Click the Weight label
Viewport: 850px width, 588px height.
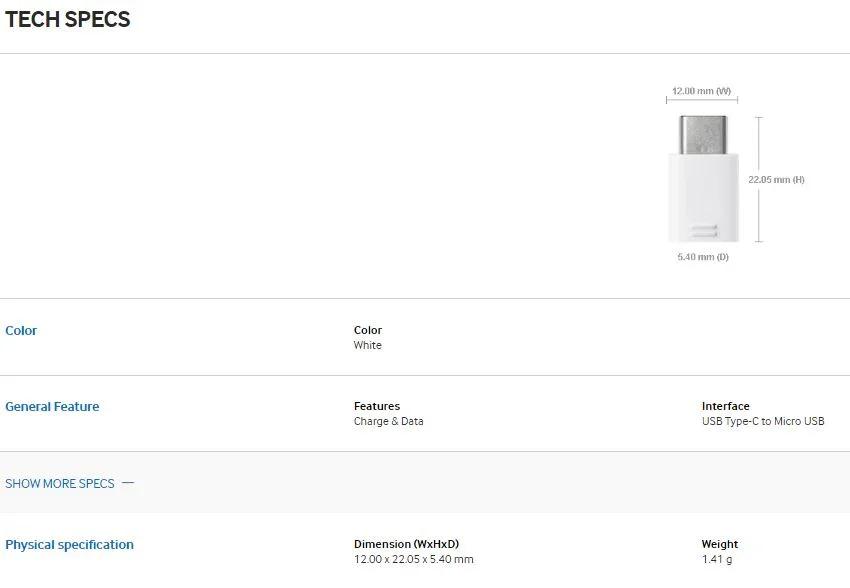[x=719, y=545]
